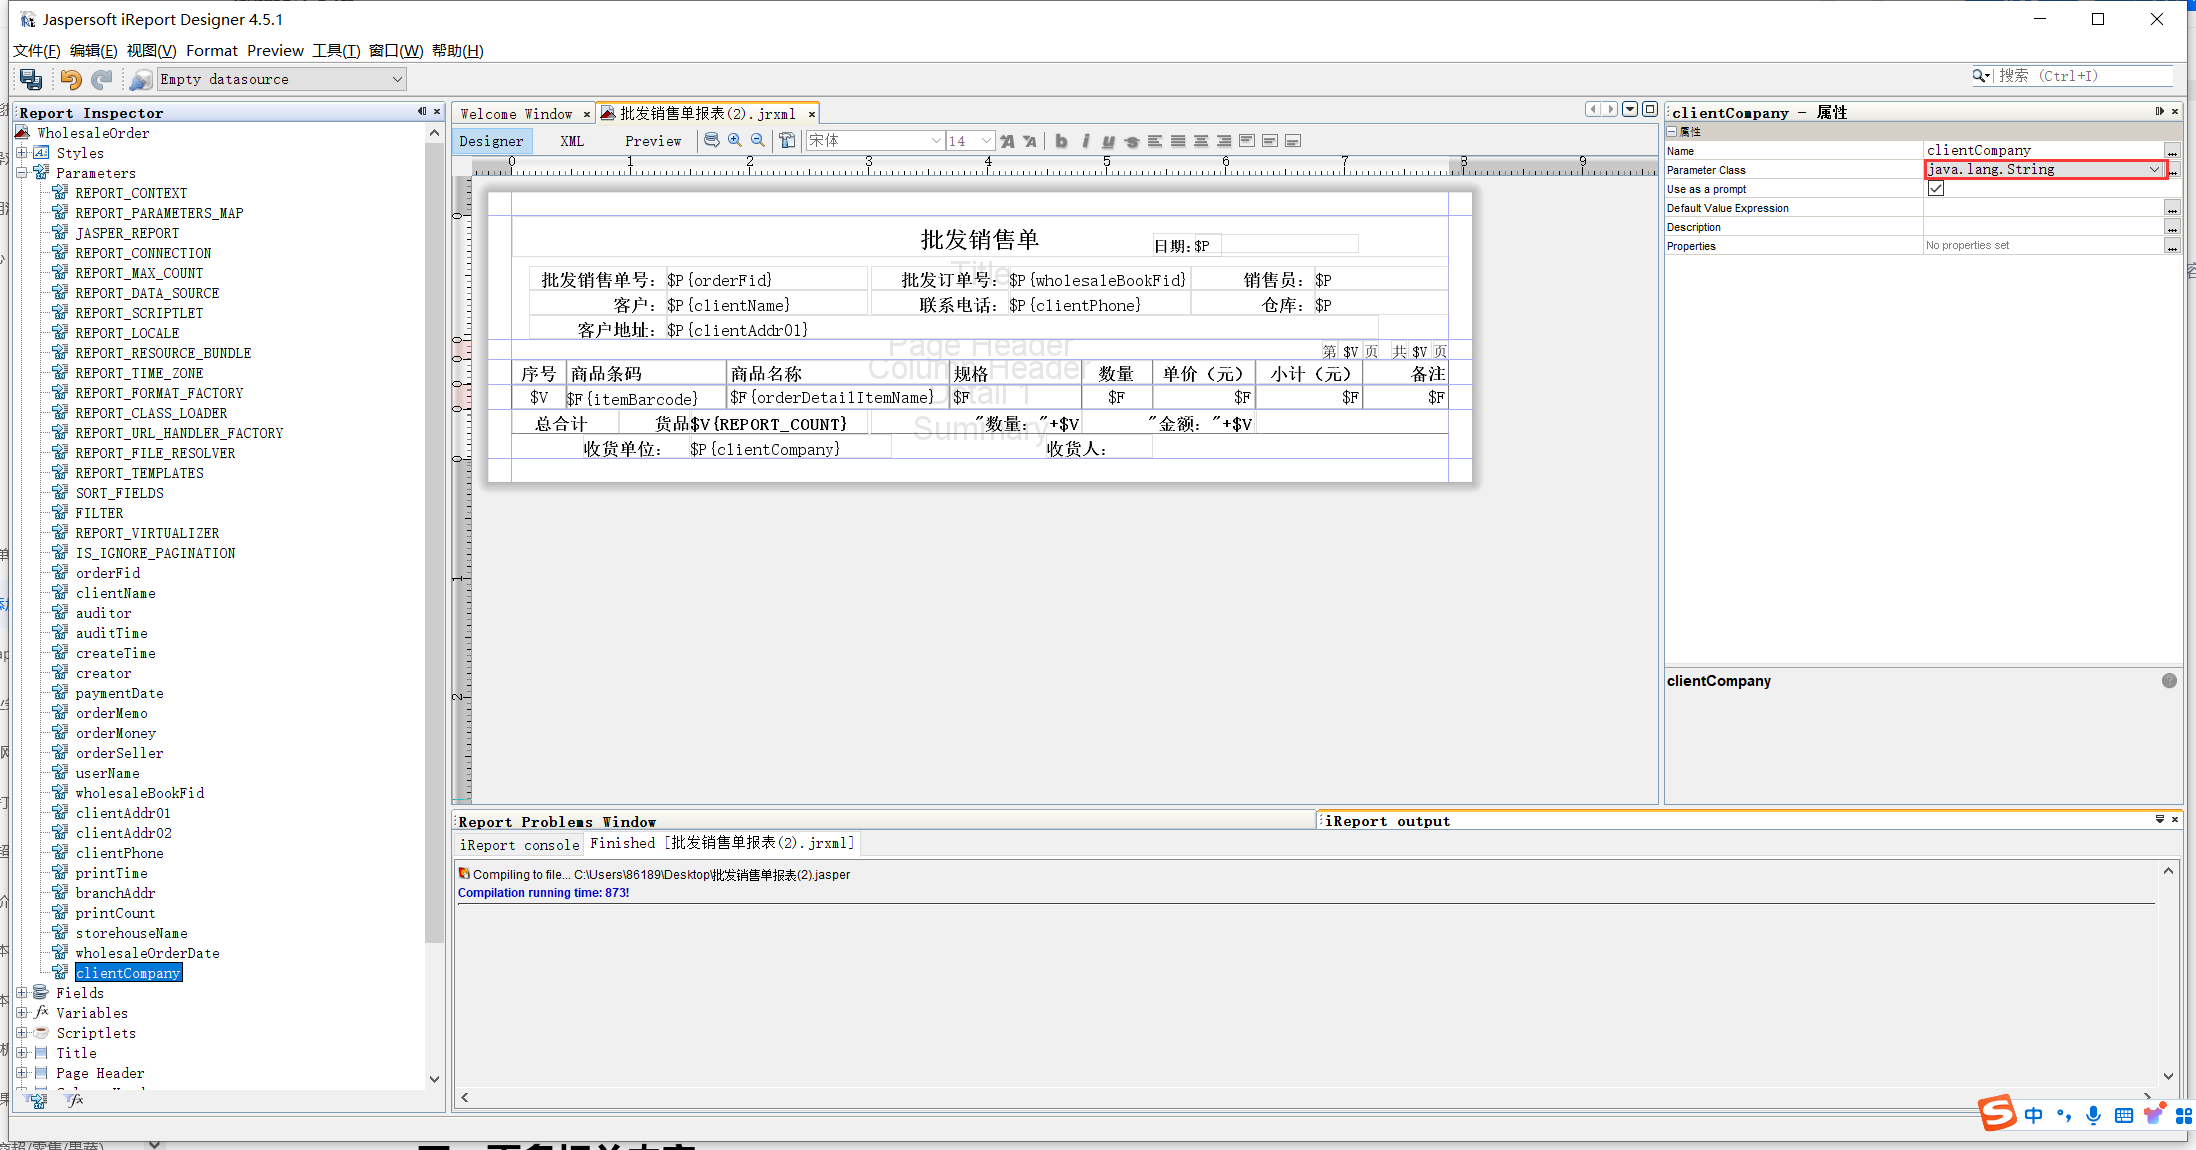The height and width of the screenshot is (1150, 2196).
Task: Click the Save All toolbar icon
Action: click(31, 79)
